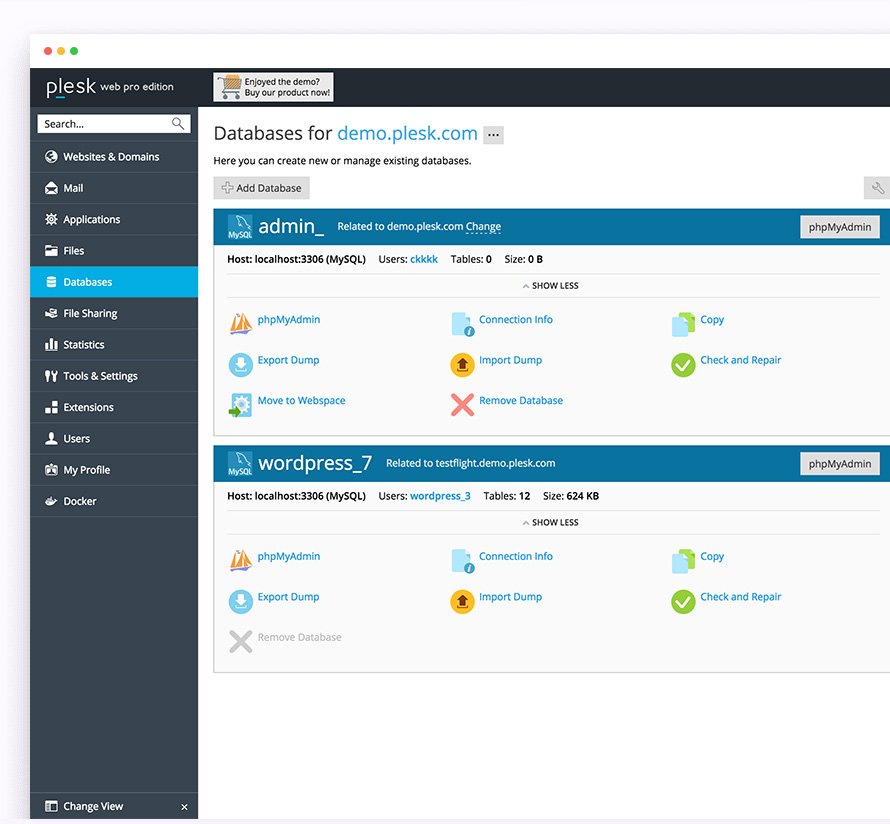Click the demo.plesk.com title link
890x824 pixels.
click(408, 133)
